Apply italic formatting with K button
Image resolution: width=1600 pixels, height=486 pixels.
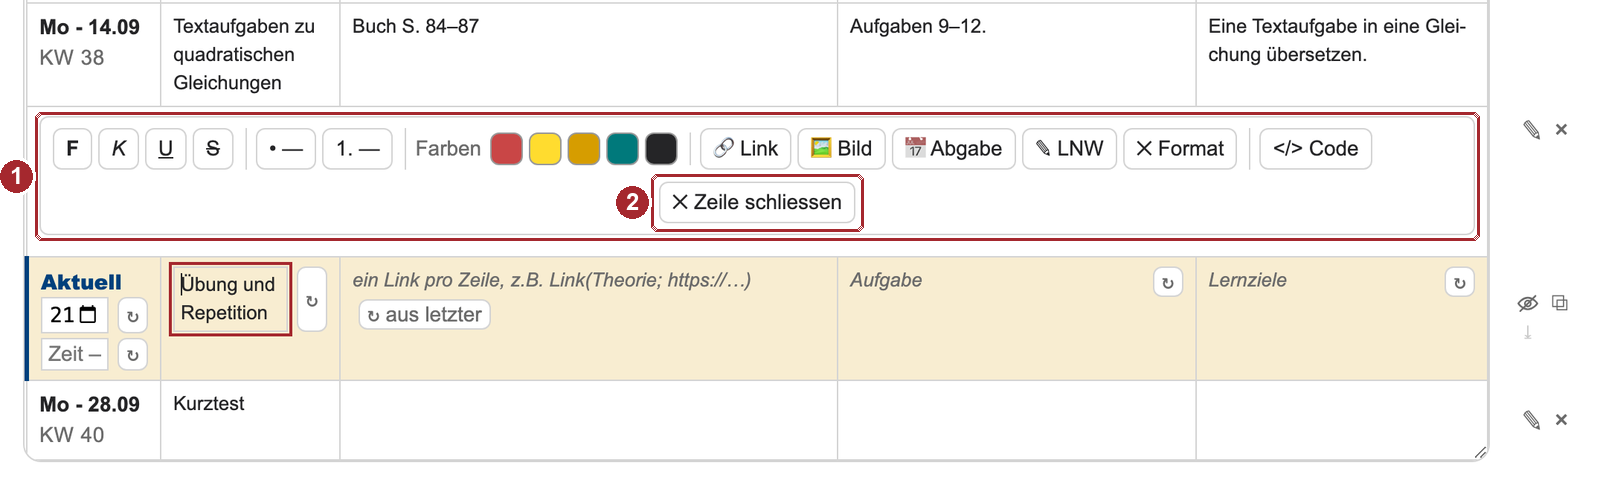pyautogui.click(x=119, y=149)
